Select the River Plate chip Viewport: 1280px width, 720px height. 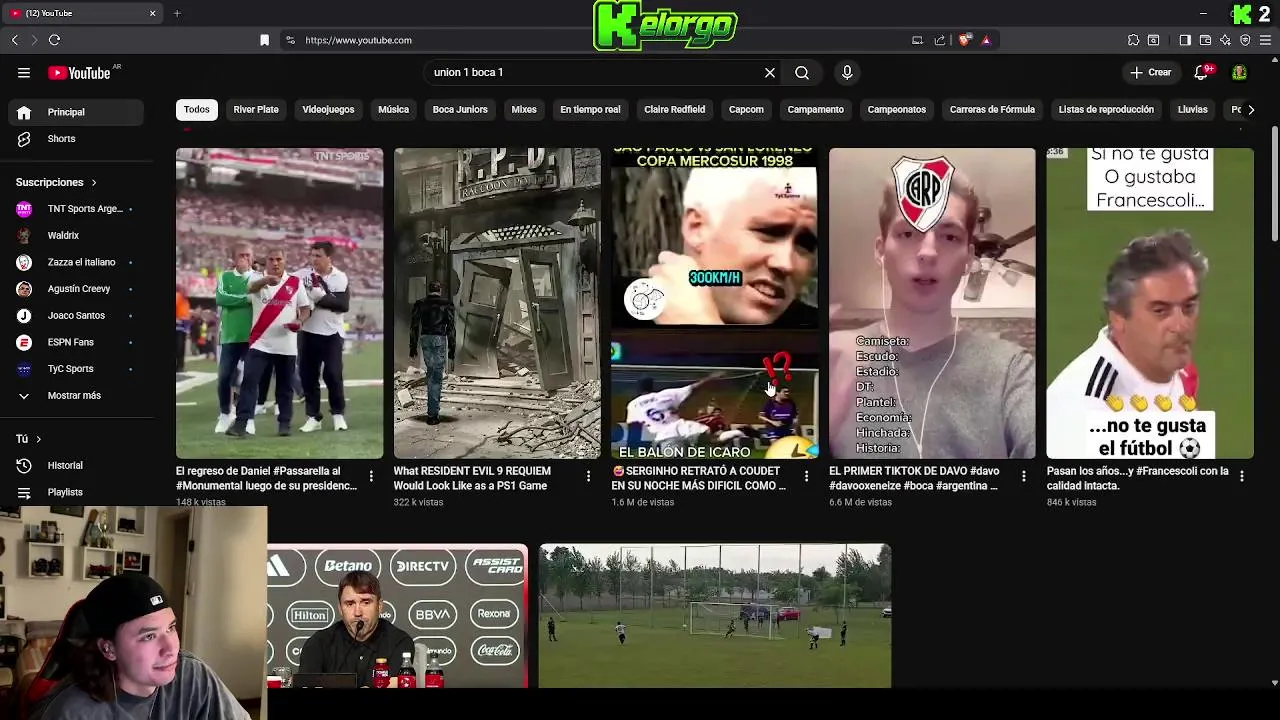(256, 110)
